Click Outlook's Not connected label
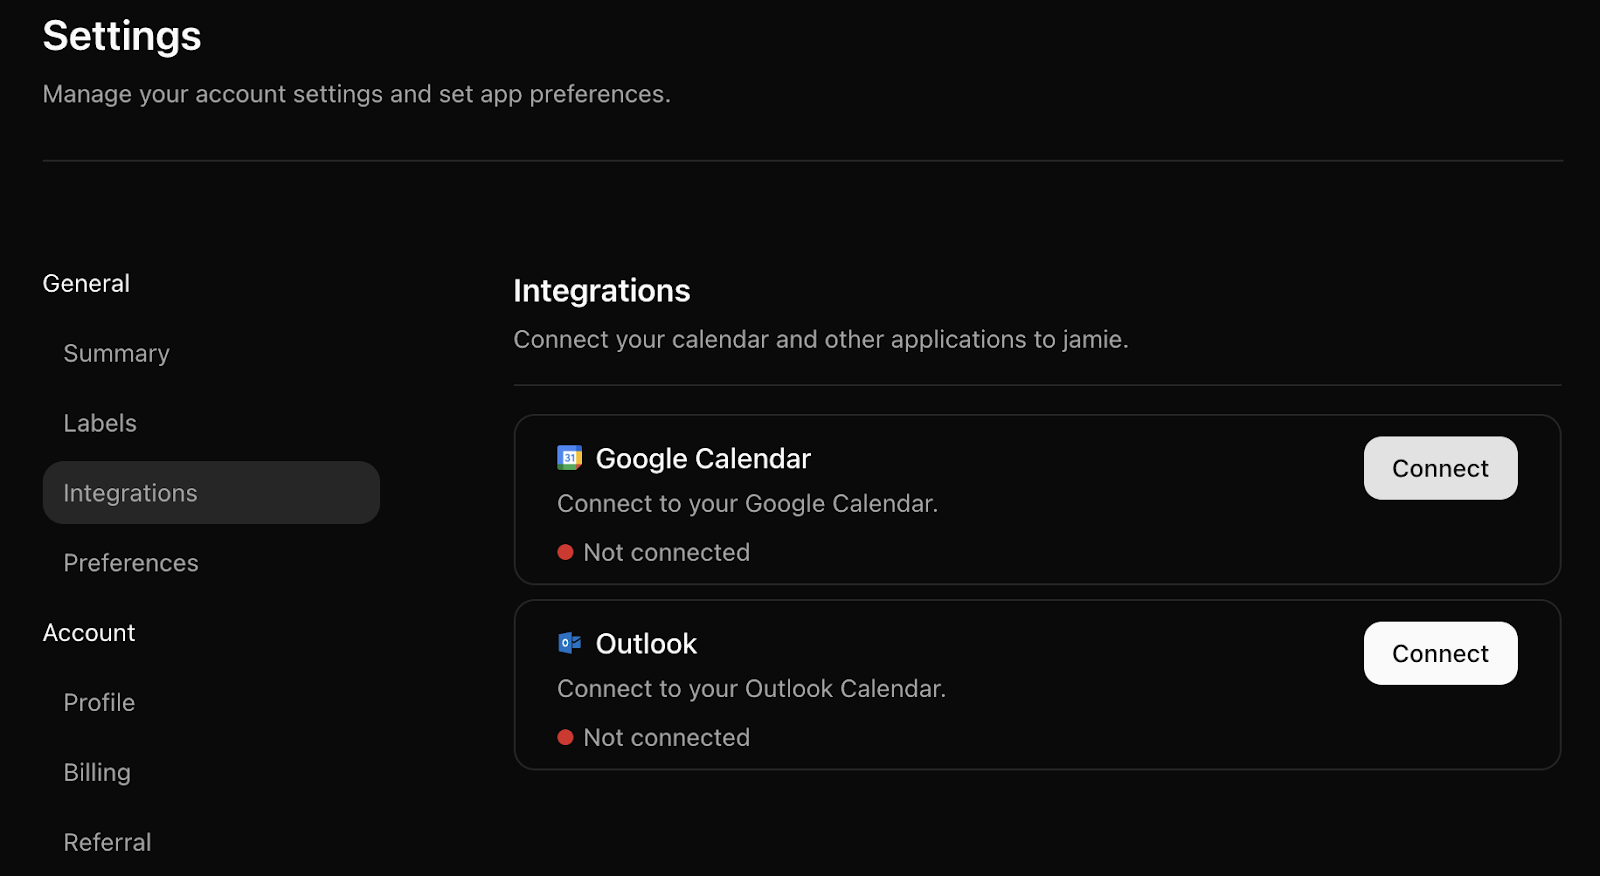 coord(666,737)
